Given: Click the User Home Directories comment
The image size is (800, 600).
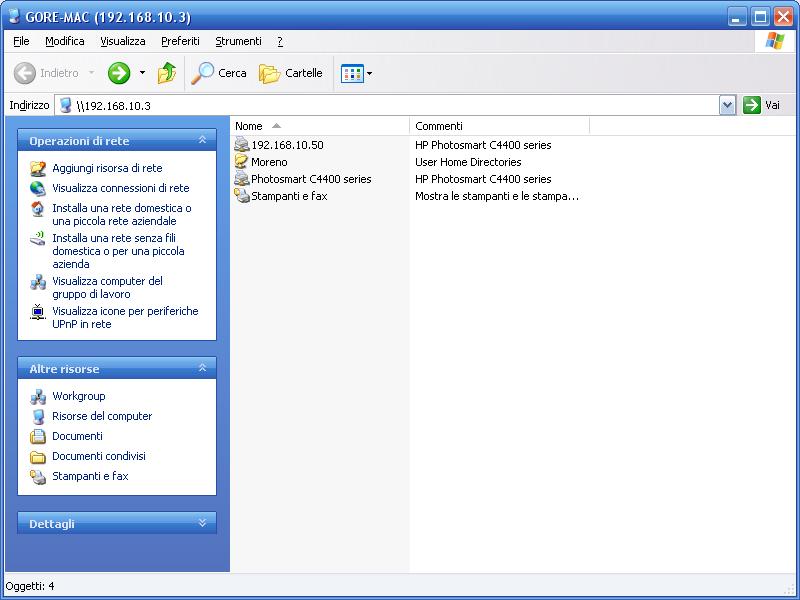Looking at the screenshot, I should pyautogui.click(x=468, y=162).
